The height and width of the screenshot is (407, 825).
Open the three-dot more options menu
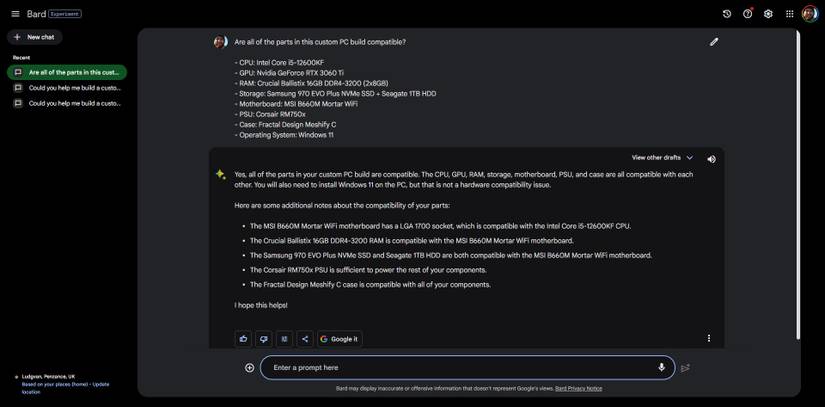coord(709,339)
